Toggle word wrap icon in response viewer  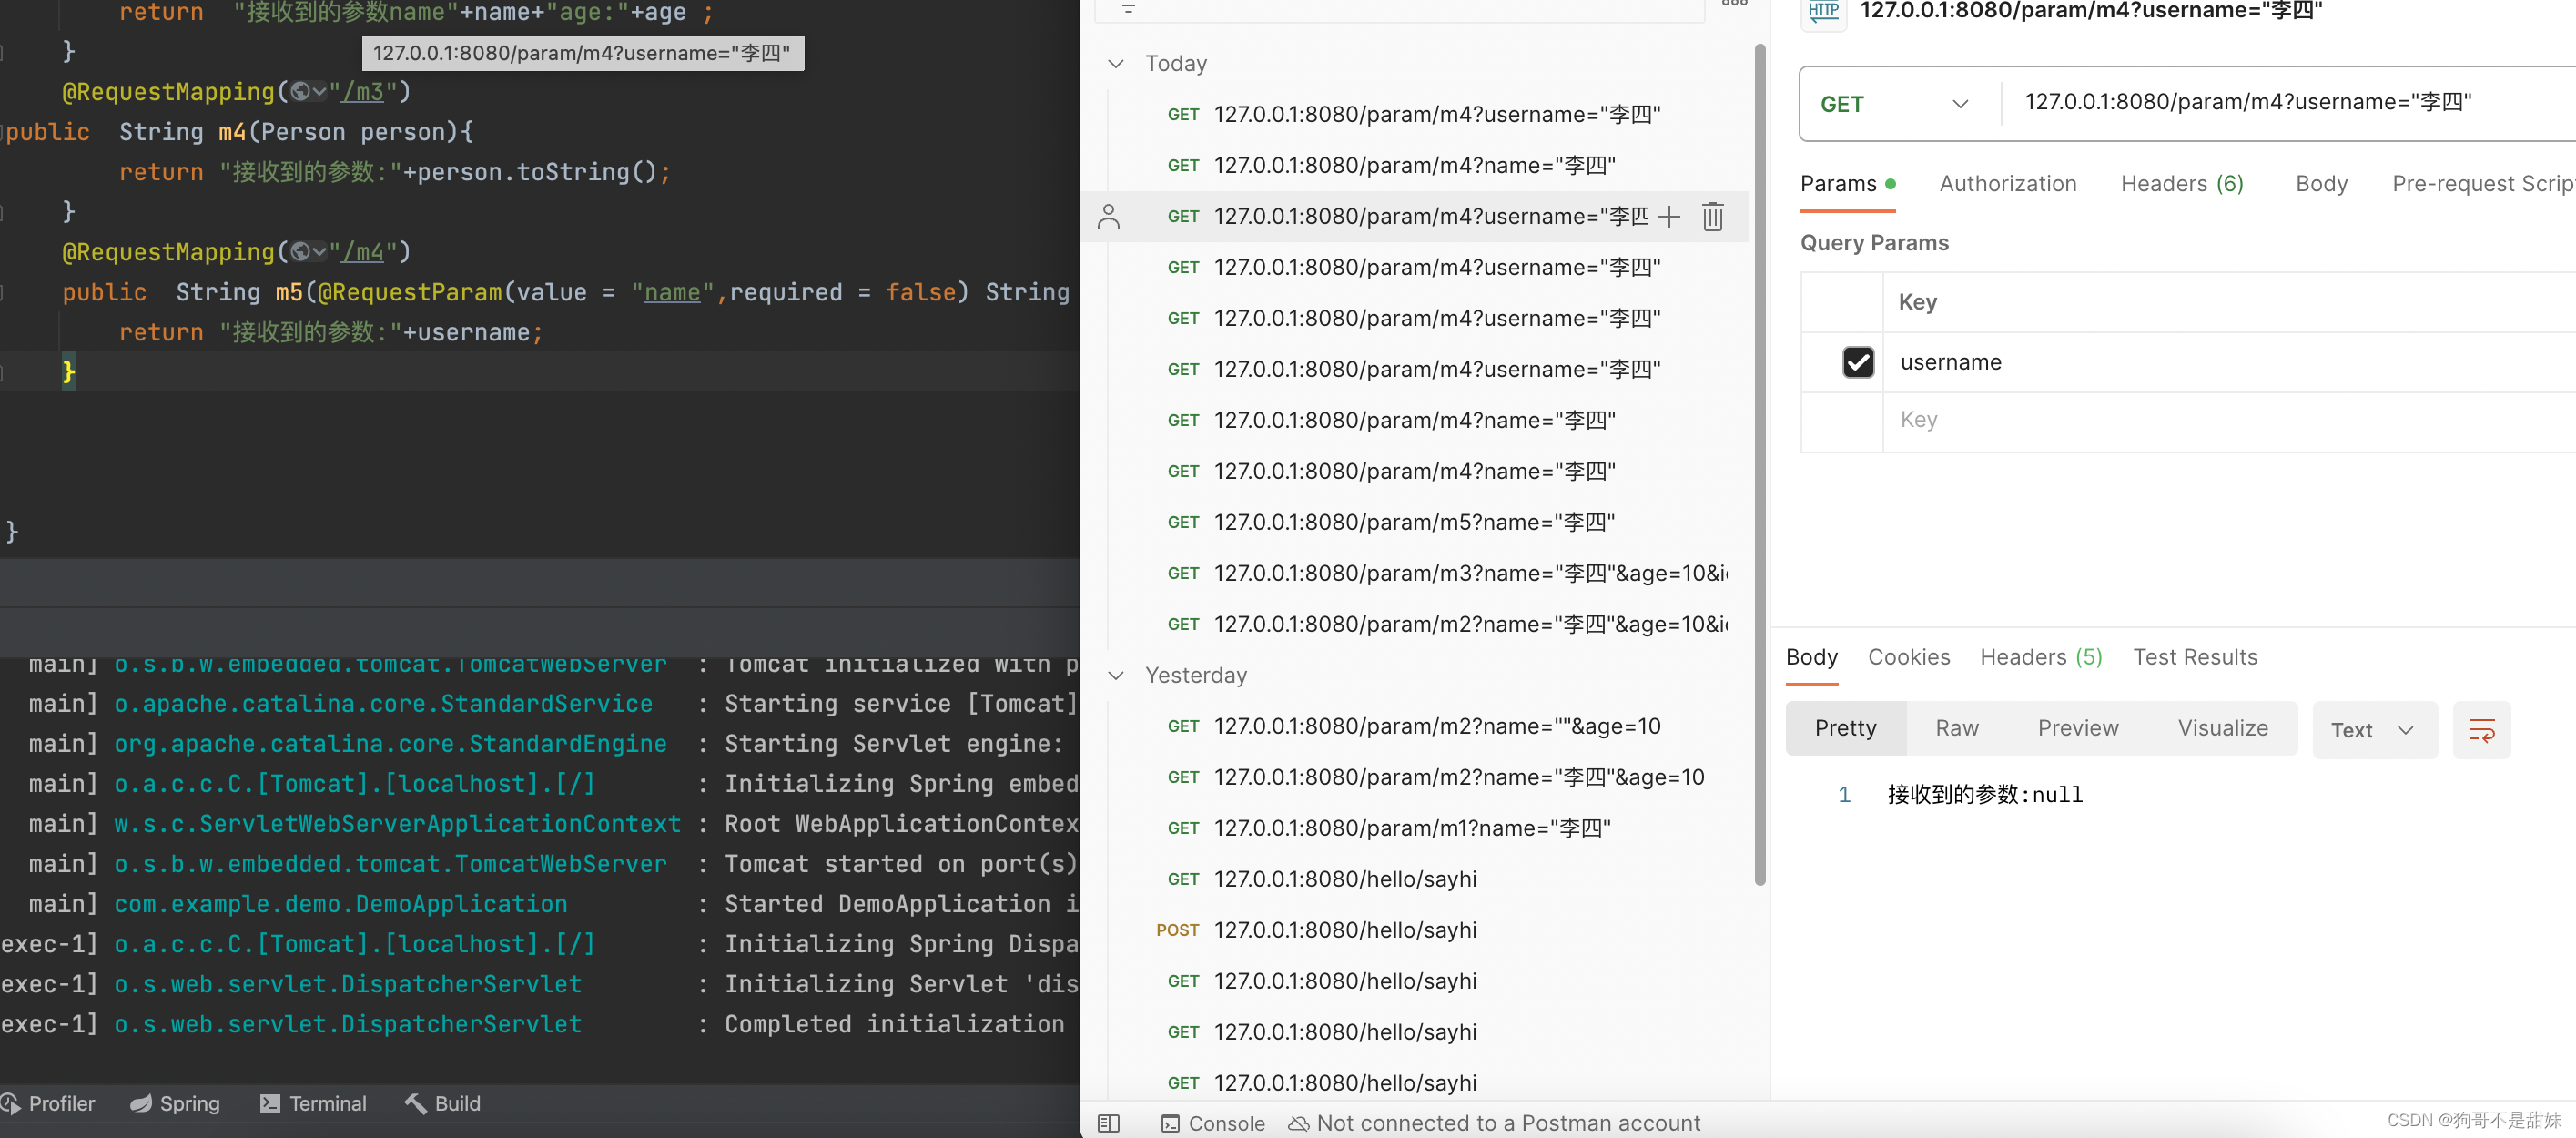coord(2481,730)
